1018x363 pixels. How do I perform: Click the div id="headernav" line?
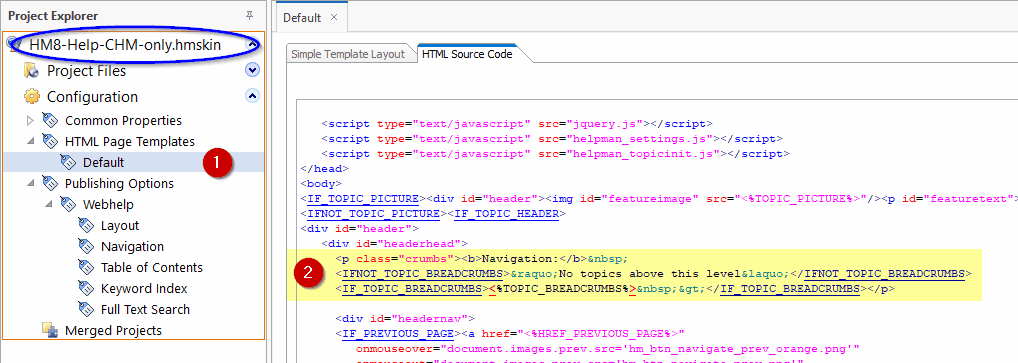tap(405, 318)
